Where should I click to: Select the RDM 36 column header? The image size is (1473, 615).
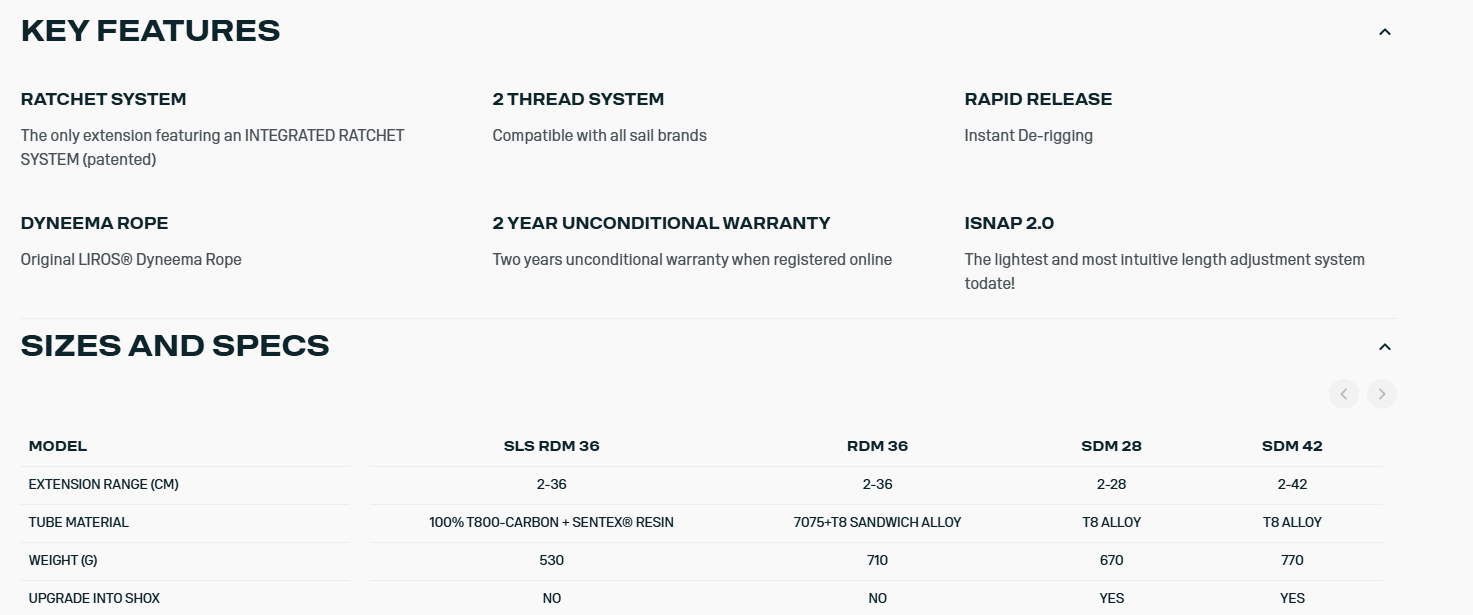coord(877,446)
